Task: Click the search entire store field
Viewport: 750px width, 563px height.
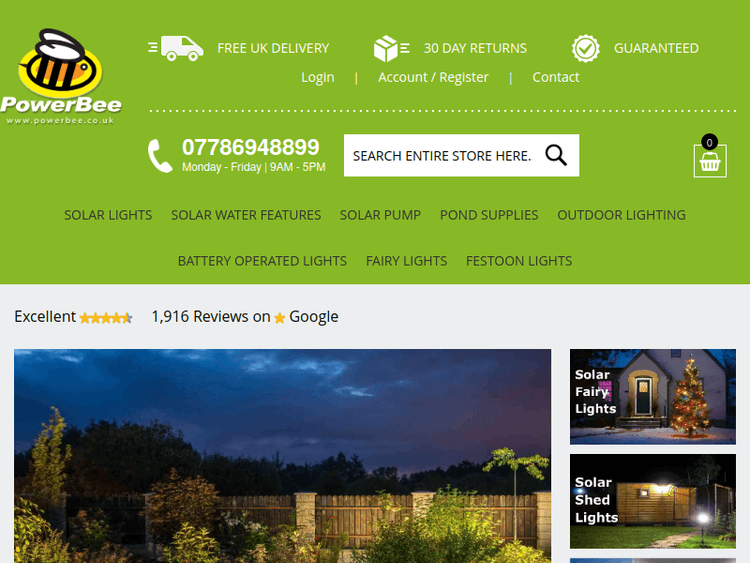Action: point(462,155)
